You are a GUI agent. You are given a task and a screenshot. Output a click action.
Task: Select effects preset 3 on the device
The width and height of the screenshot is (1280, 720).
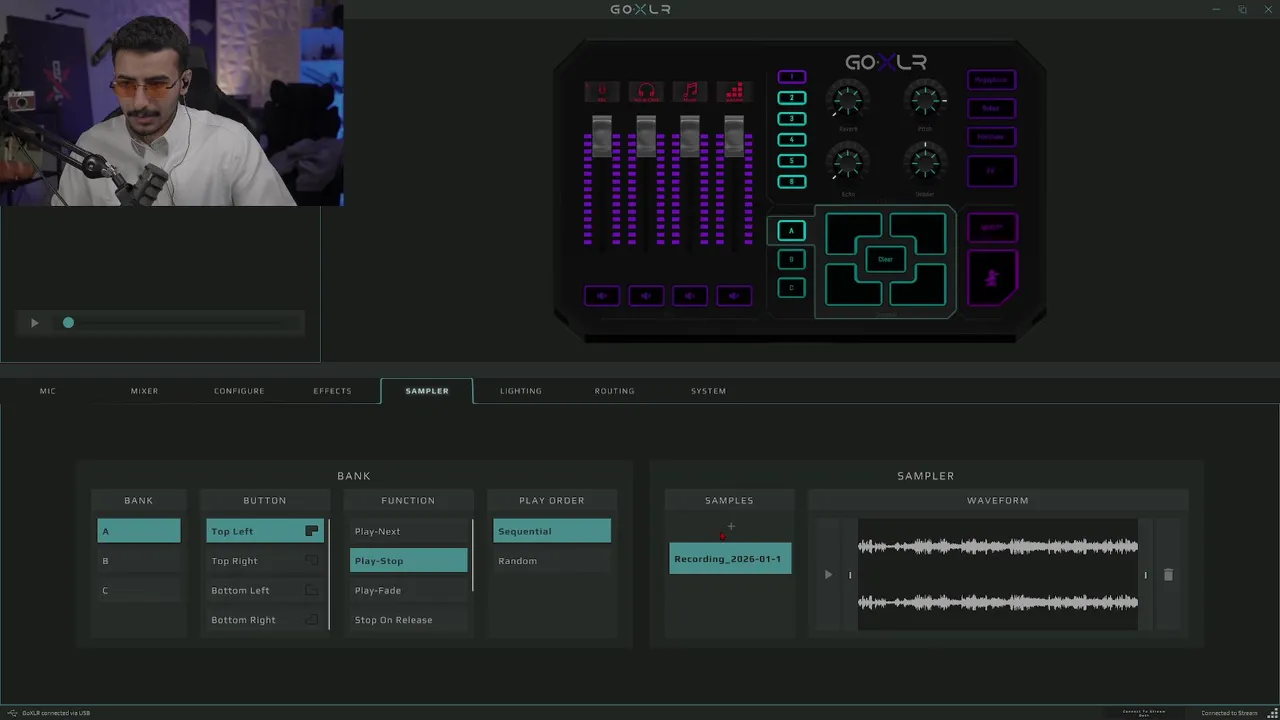pyautogui.click(x=792, y=119)
